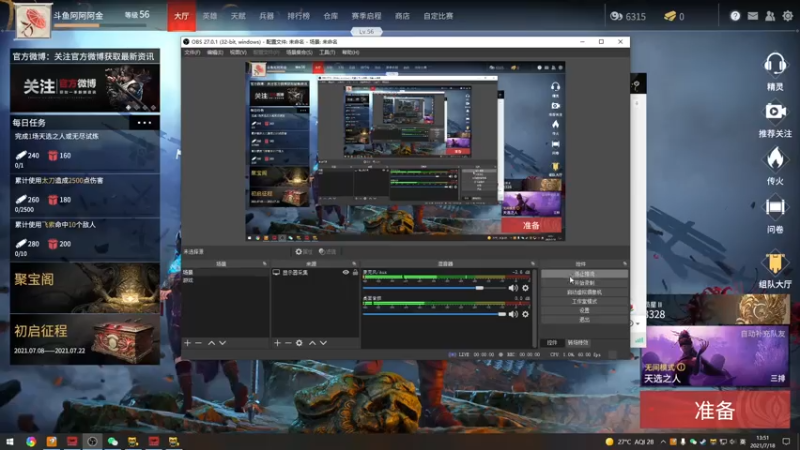The image size is (800, 450).
Task: Open audio settings gear for the microphone channel
Action: coord(526,288)
